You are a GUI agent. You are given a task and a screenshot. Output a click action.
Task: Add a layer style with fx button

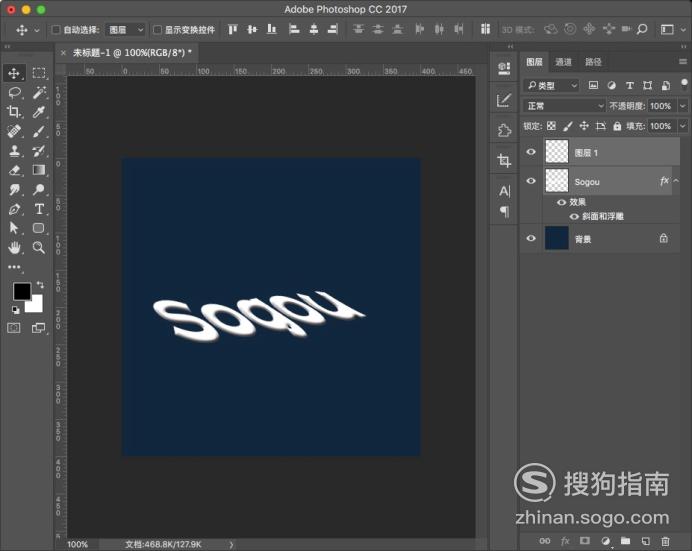(565, 541)
